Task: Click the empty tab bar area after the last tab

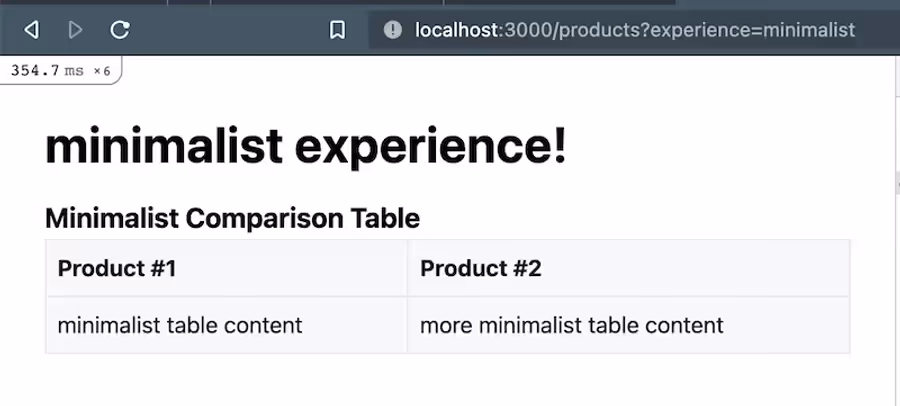Action: (x=788, y=3)
